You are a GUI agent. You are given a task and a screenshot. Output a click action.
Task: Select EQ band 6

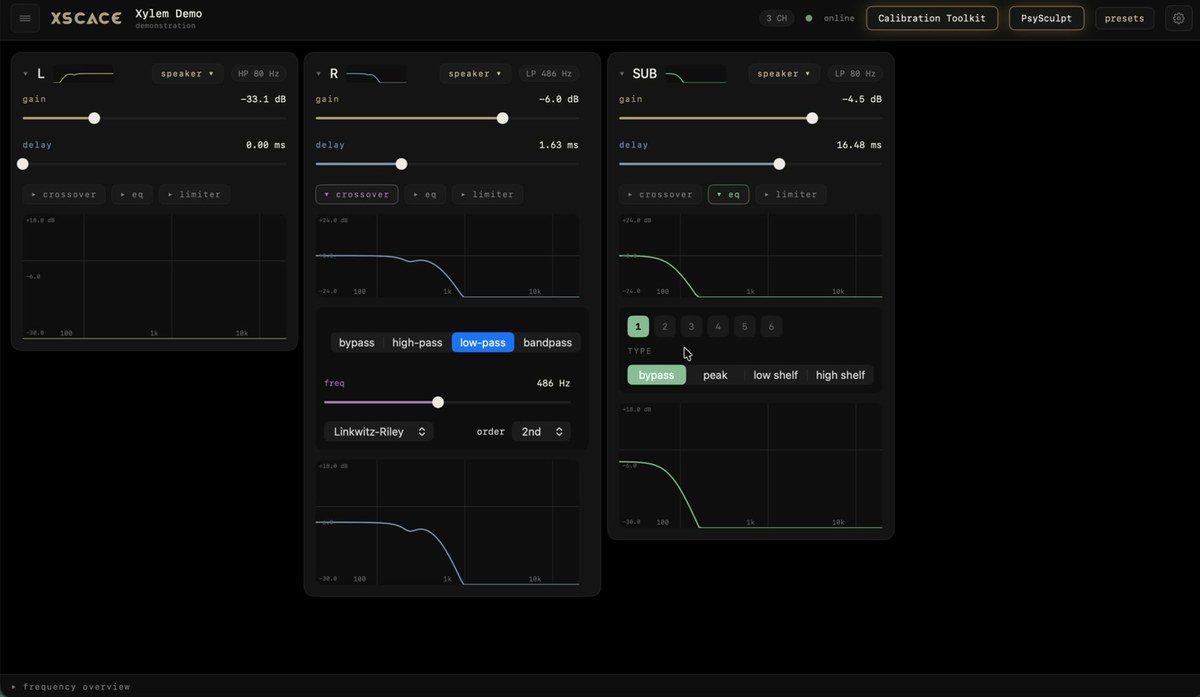click(x=771, y=326)
